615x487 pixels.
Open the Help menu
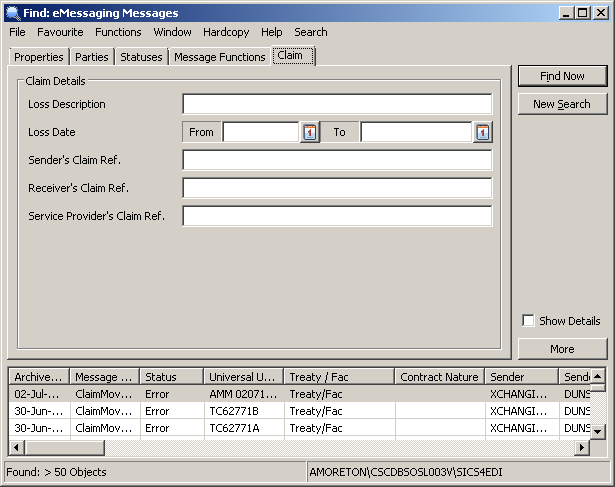271,32
